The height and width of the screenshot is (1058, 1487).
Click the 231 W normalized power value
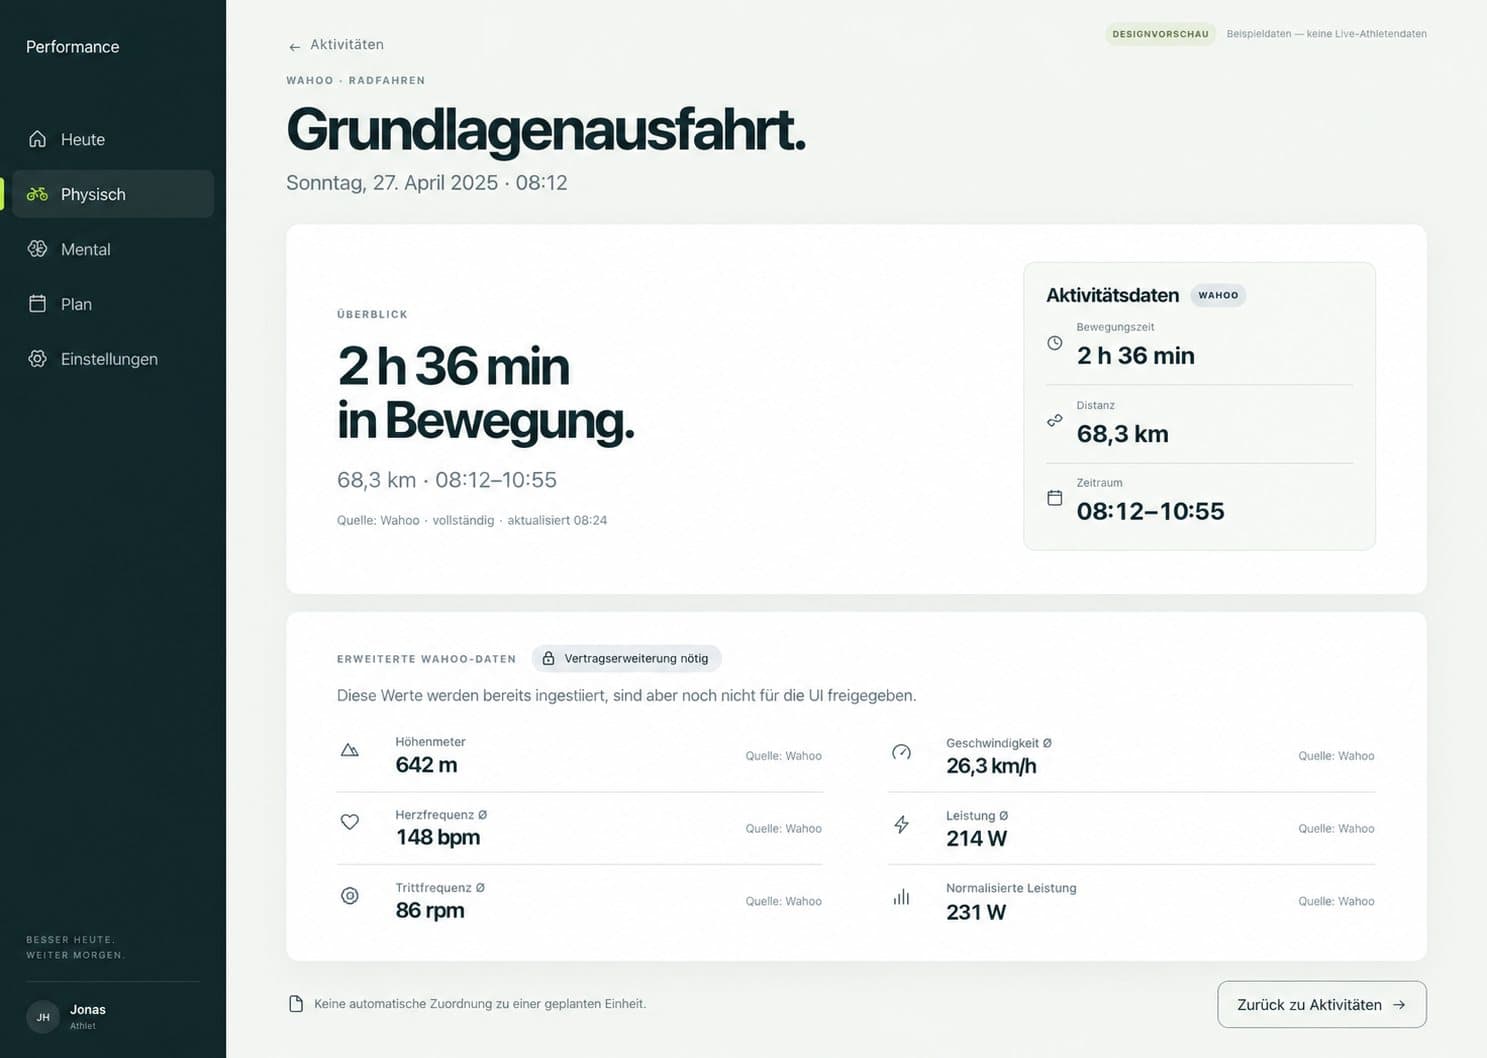click(976, 912)
